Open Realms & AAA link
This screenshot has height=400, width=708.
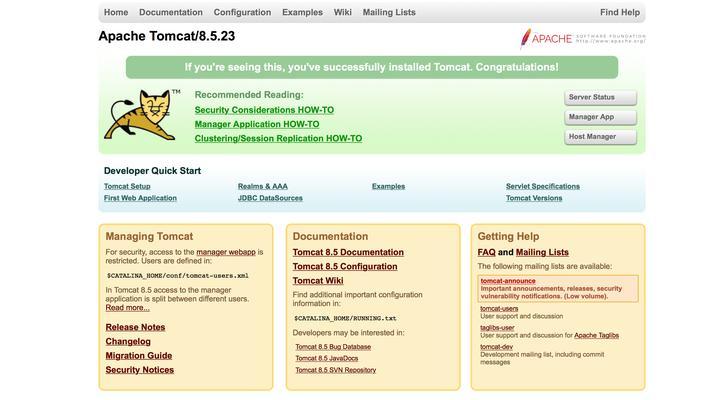pyautogui.click(x=263, y=186)
